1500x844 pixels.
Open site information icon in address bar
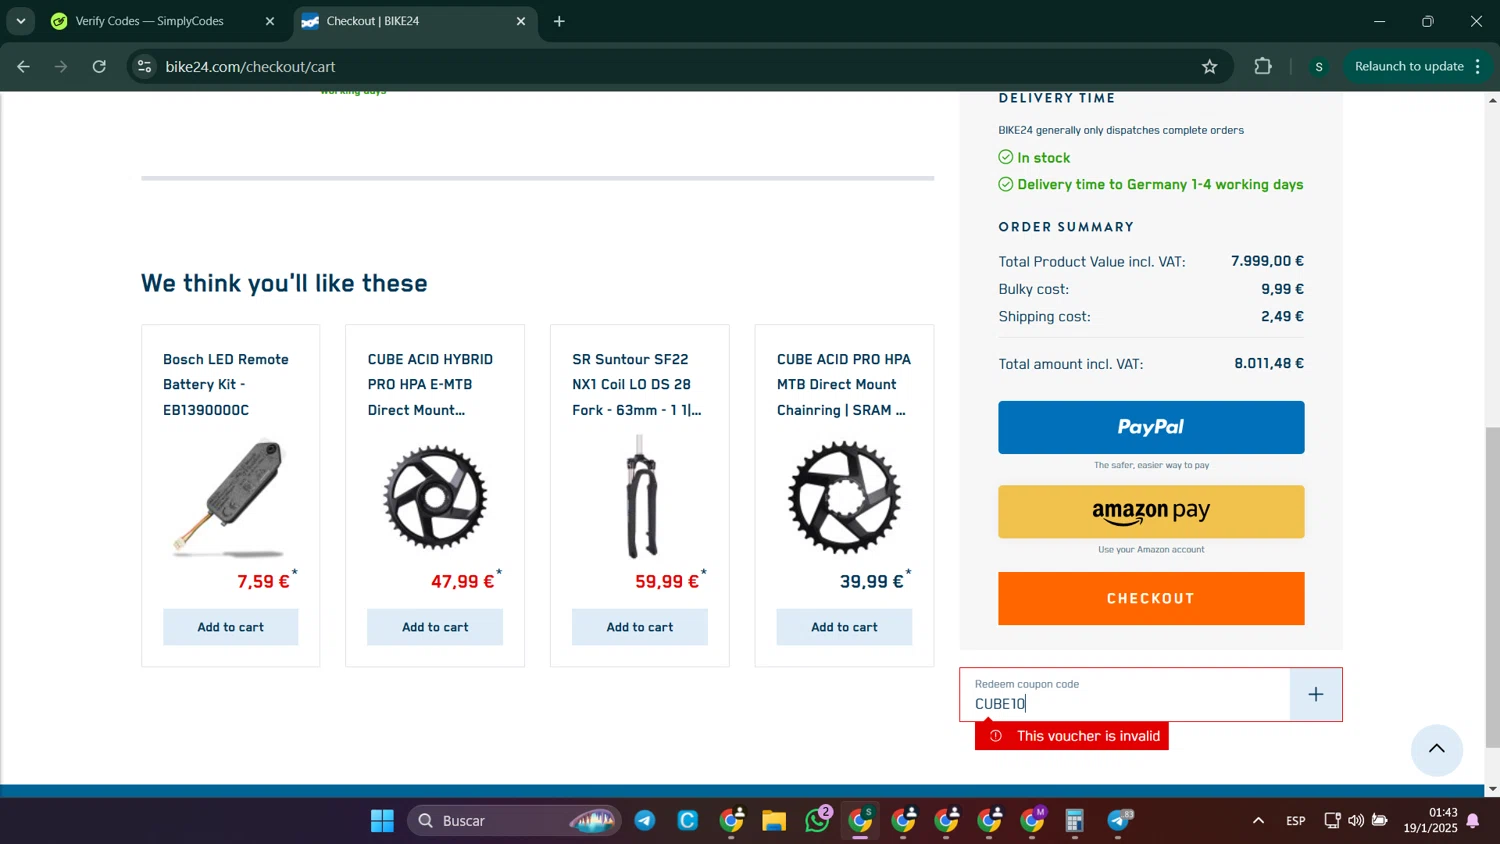click(145, 67)
